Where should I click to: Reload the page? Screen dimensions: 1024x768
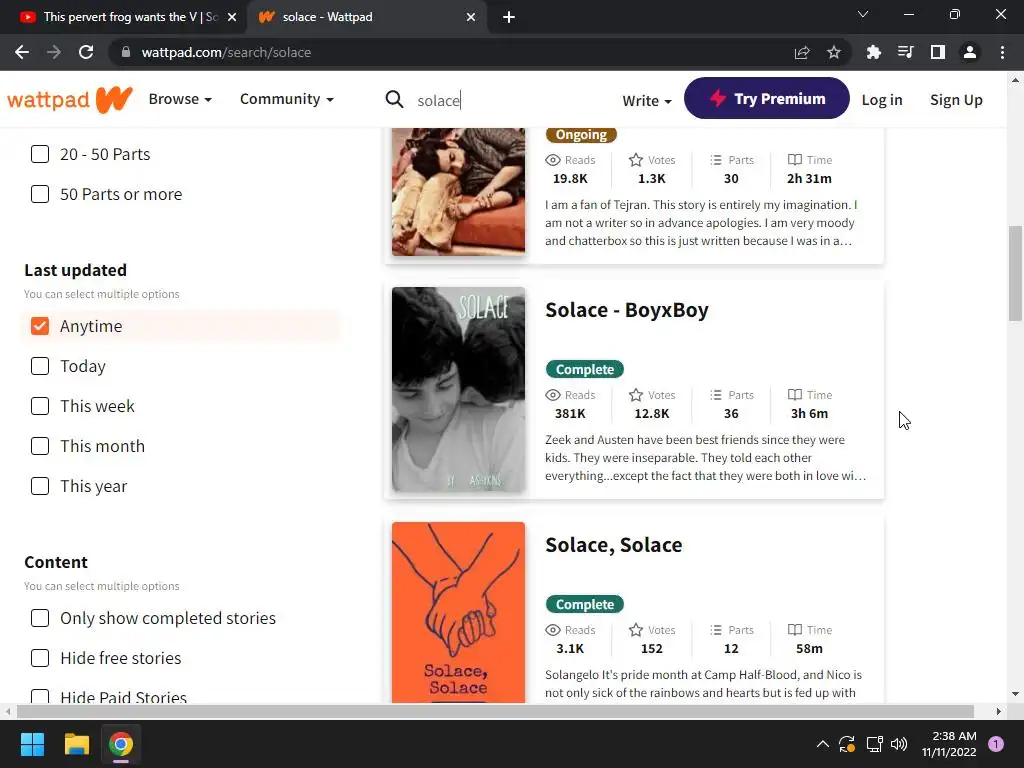coord(86,52)
